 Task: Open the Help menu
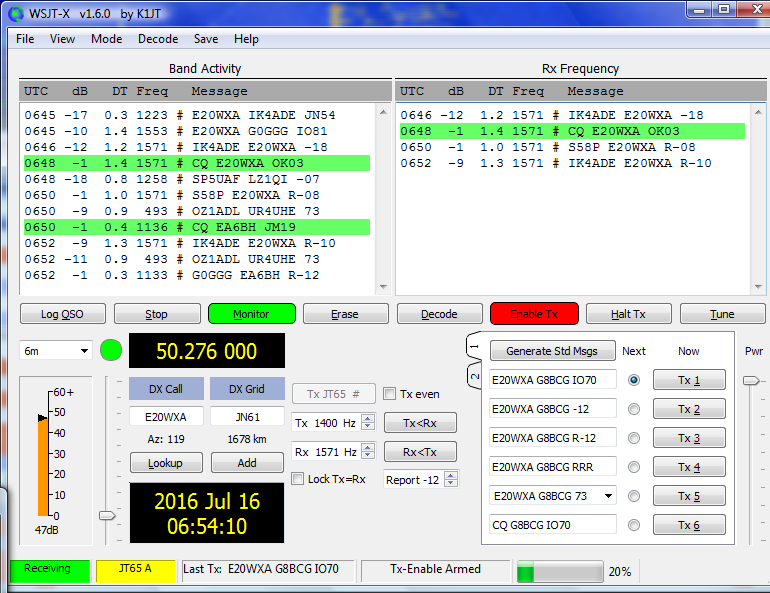[x=246, y=39]
